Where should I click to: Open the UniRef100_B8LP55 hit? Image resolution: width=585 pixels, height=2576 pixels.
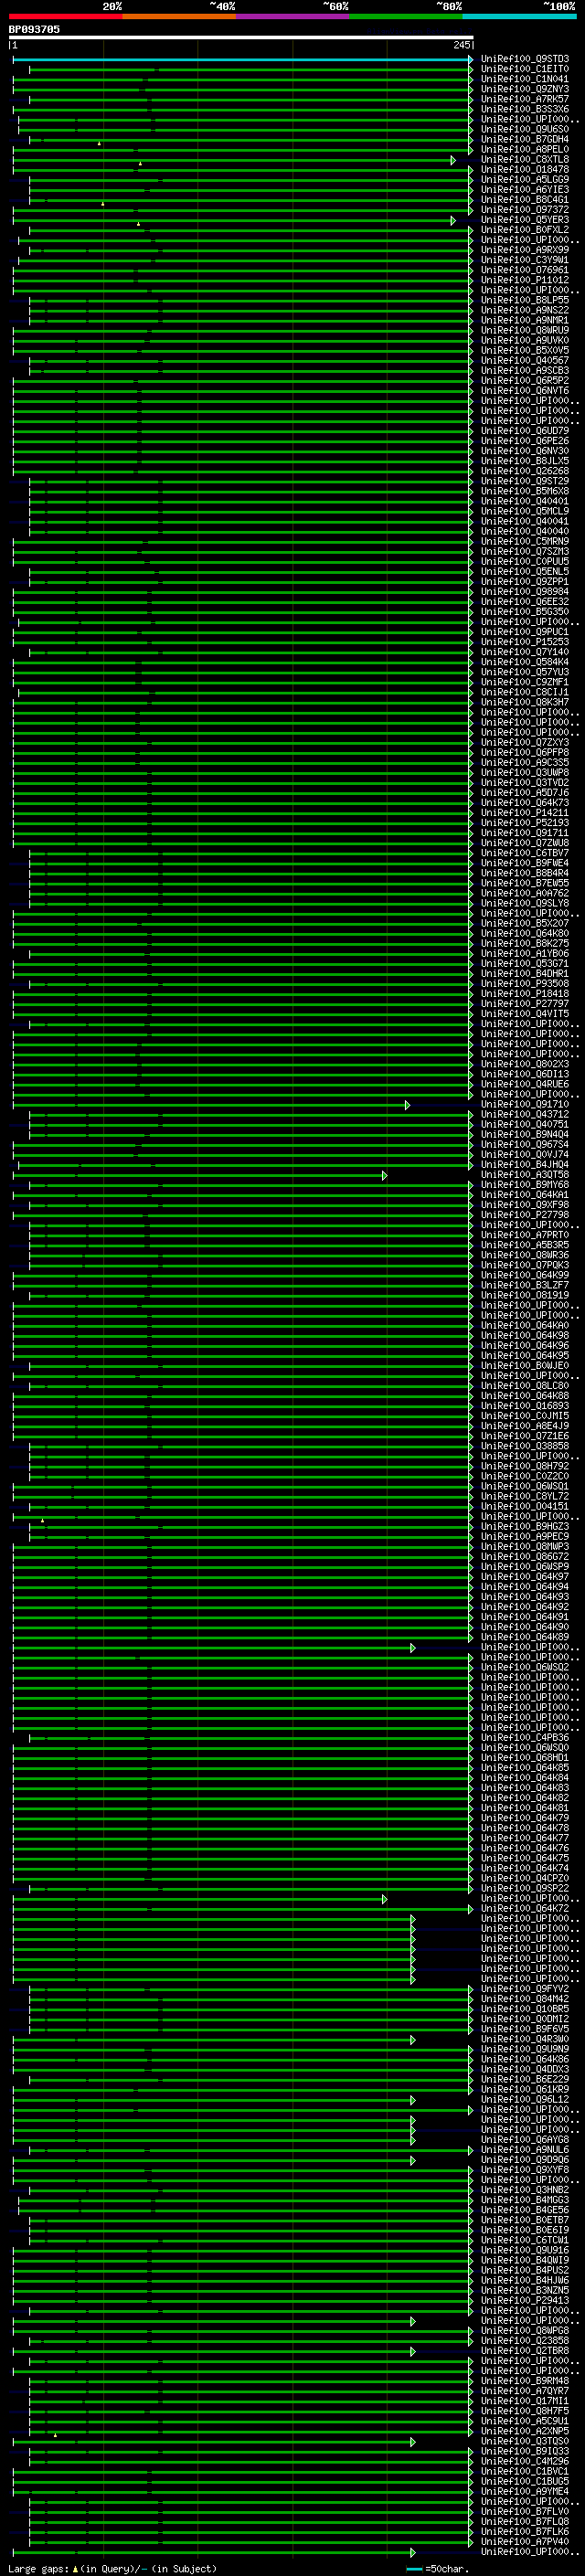pos(525,300)
